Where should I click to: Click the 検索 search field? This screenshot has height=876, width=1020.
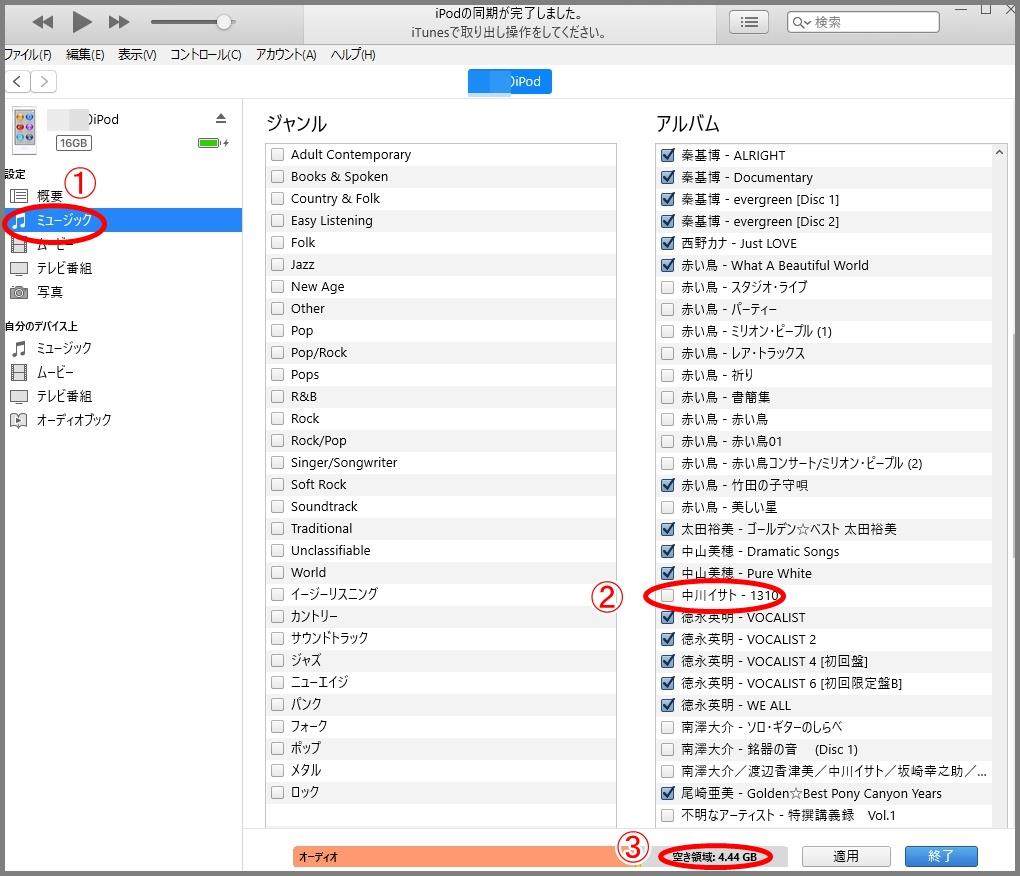point(863,22)
